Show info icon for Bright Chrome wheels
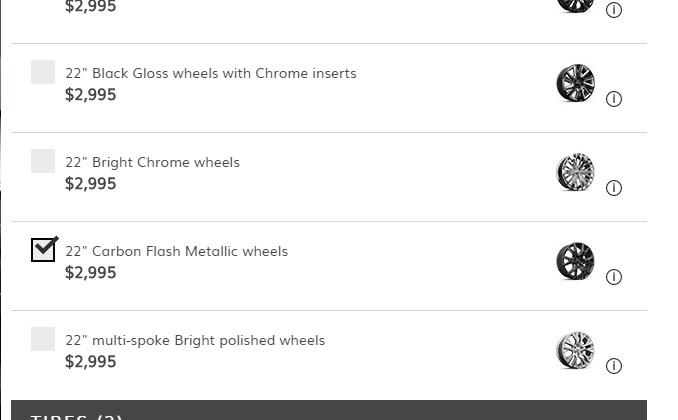This screenshot has height=420, width=678. tap(614, 188)
